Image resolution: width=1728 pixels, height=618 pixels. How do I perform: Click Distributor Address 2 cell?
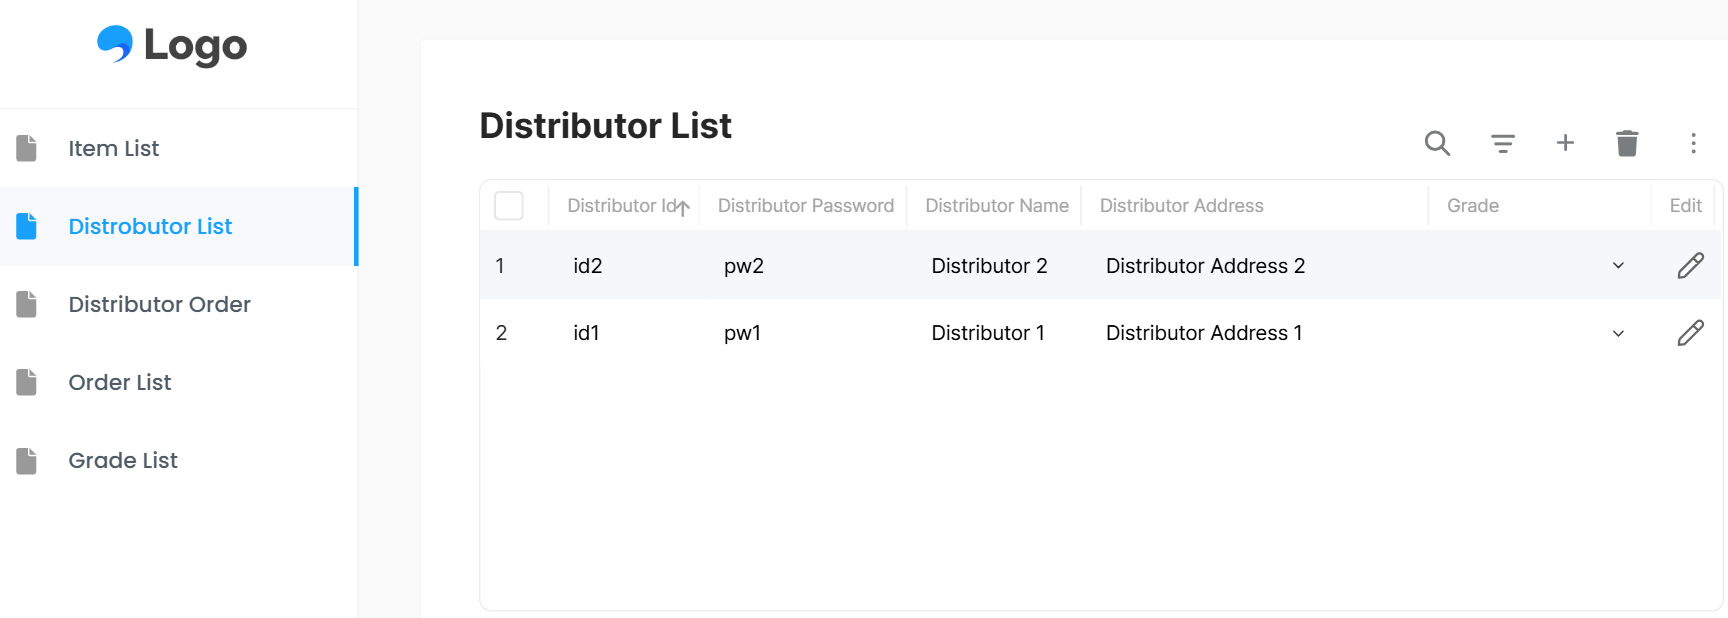click(1205, 266)
